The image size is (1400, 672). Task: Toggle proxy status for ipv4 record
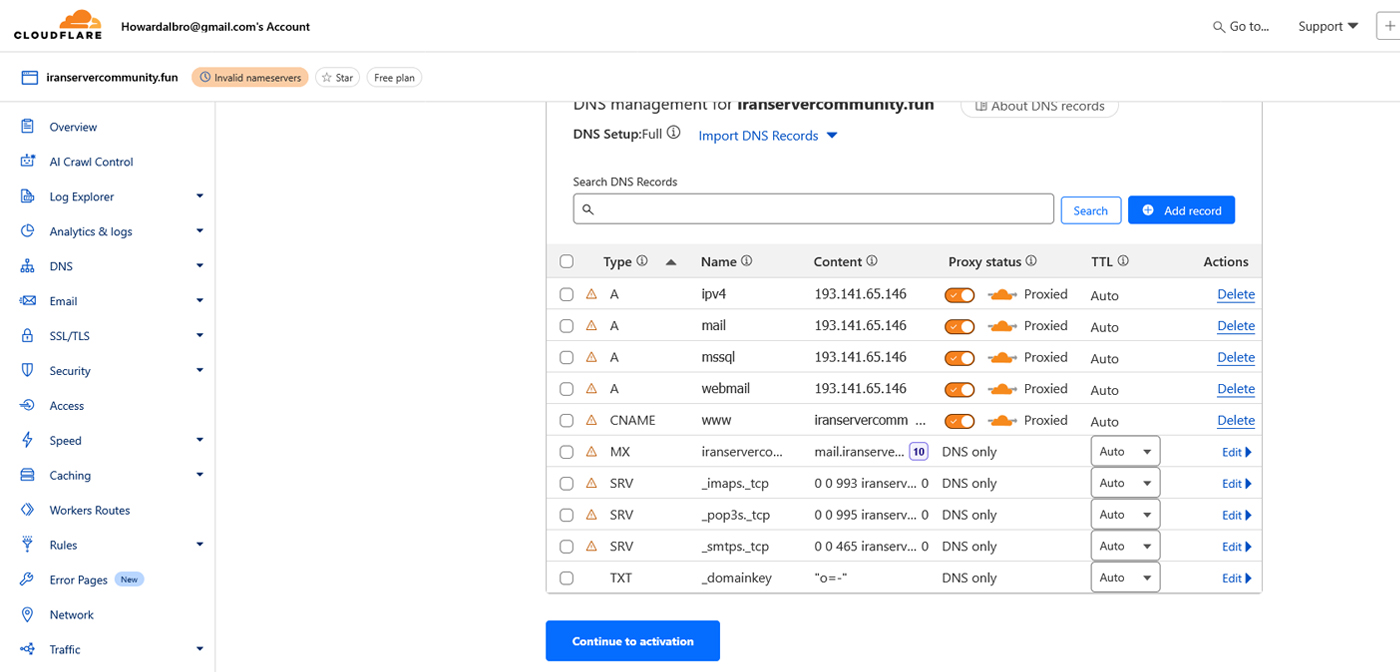click(960, 295)
